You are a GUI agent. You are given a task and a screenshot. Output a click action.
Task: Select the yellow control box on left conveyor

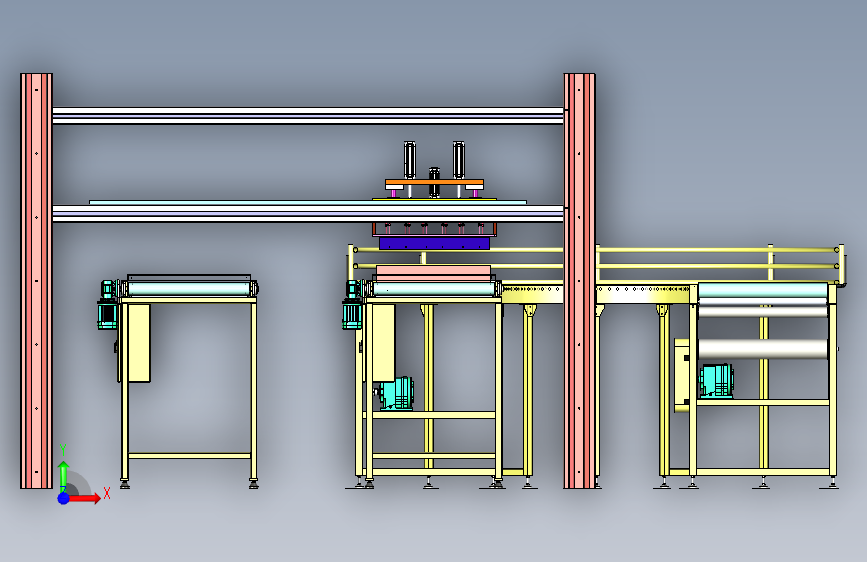coord(139,343)
